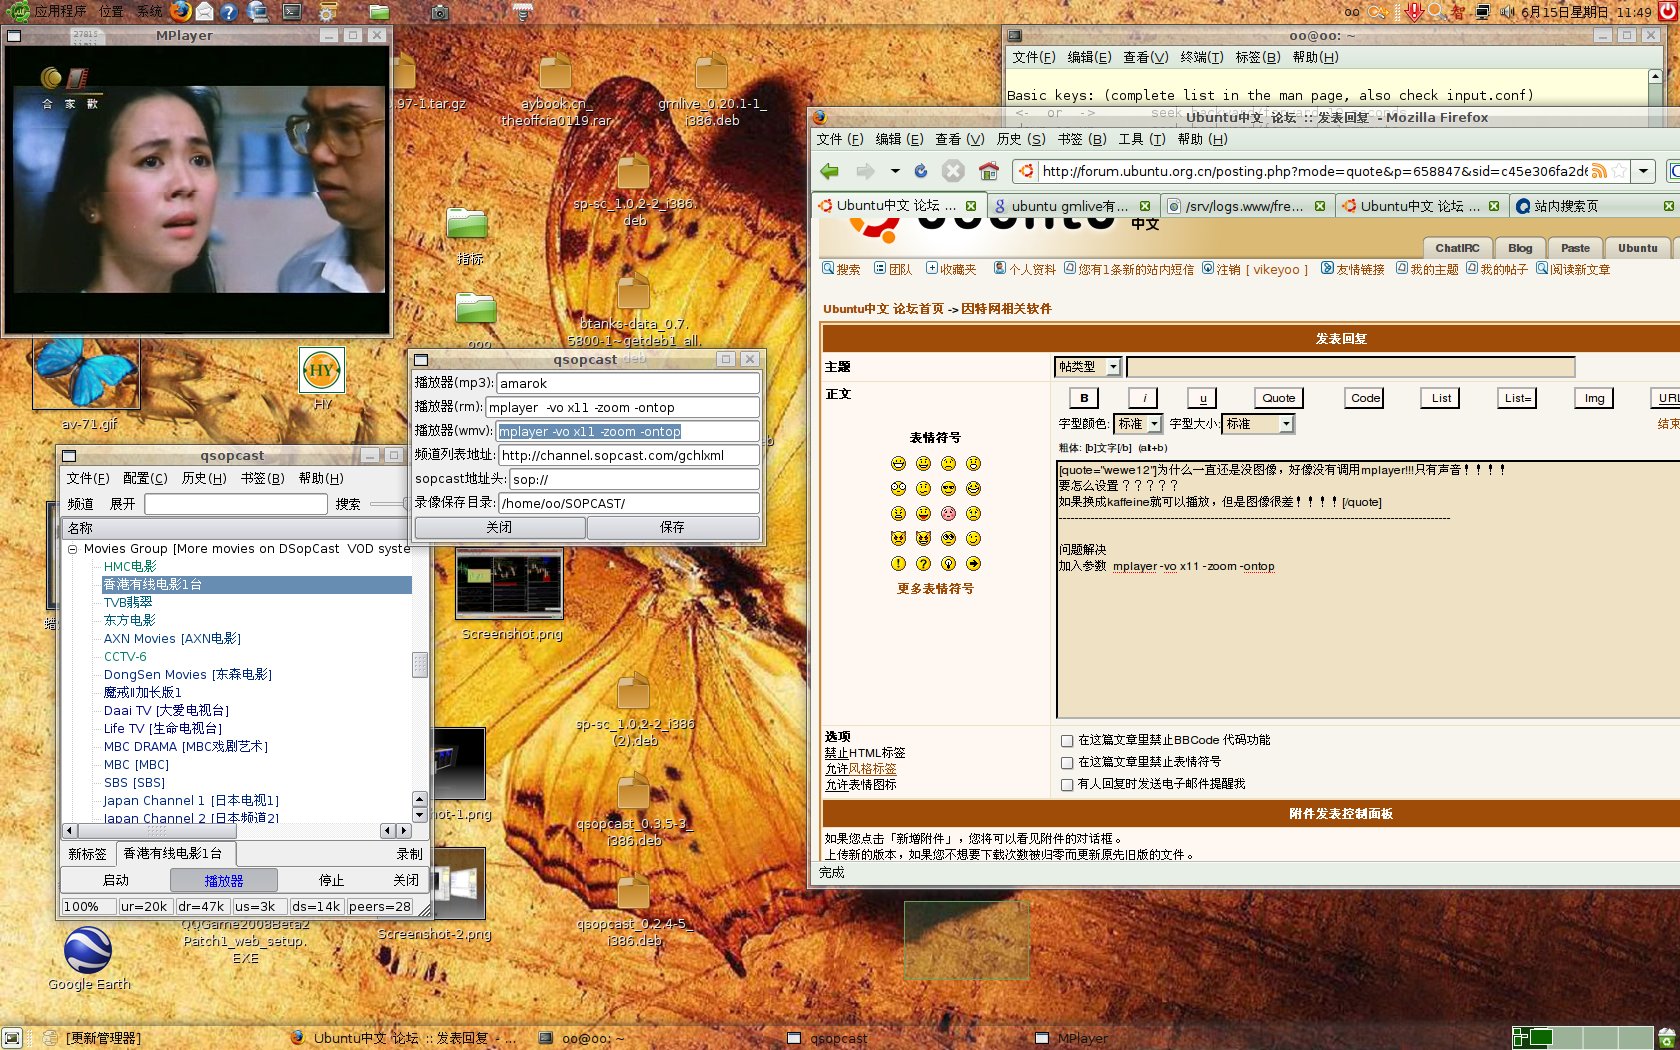Click the volume speaker icon in panel
The image size is (1680, 1050).
pos(1507,12)
